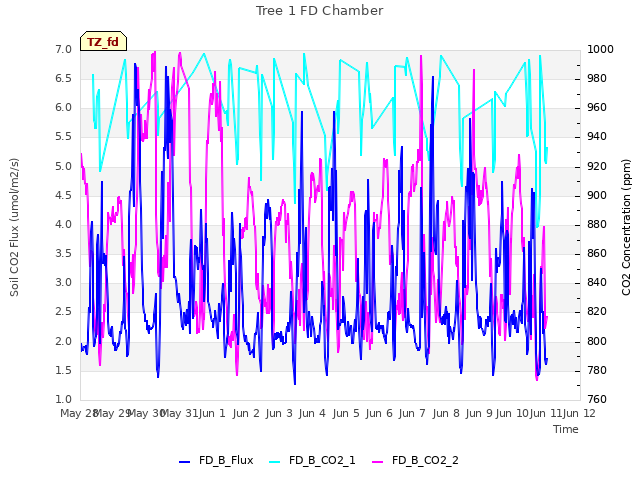The image size is (640, 480).
Task: Click the Jun 12 date tick label
Action: click(579, 413)
